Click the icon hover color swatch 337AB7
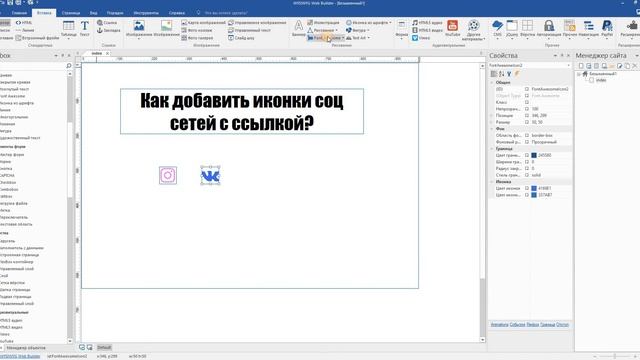The width and height of the screenshot is (640, 360). (x=534, y=195)
